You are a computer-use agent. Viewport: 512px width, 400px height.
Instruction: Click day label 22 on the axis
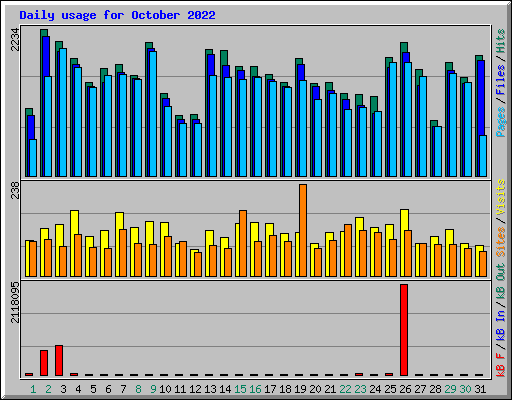(x=345, y=389)
